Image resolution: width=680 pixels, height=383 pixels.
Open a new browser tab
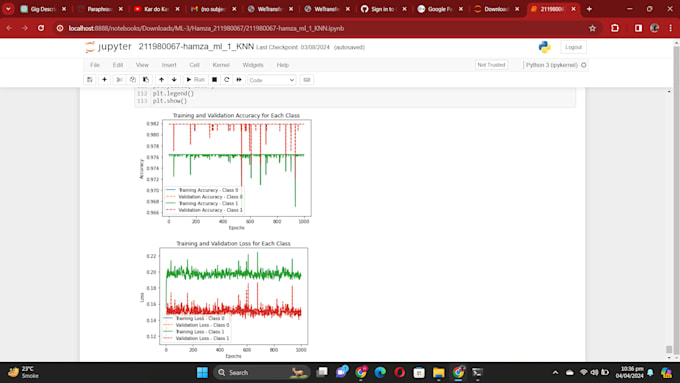pyautogui.click(x=589, y=9)
